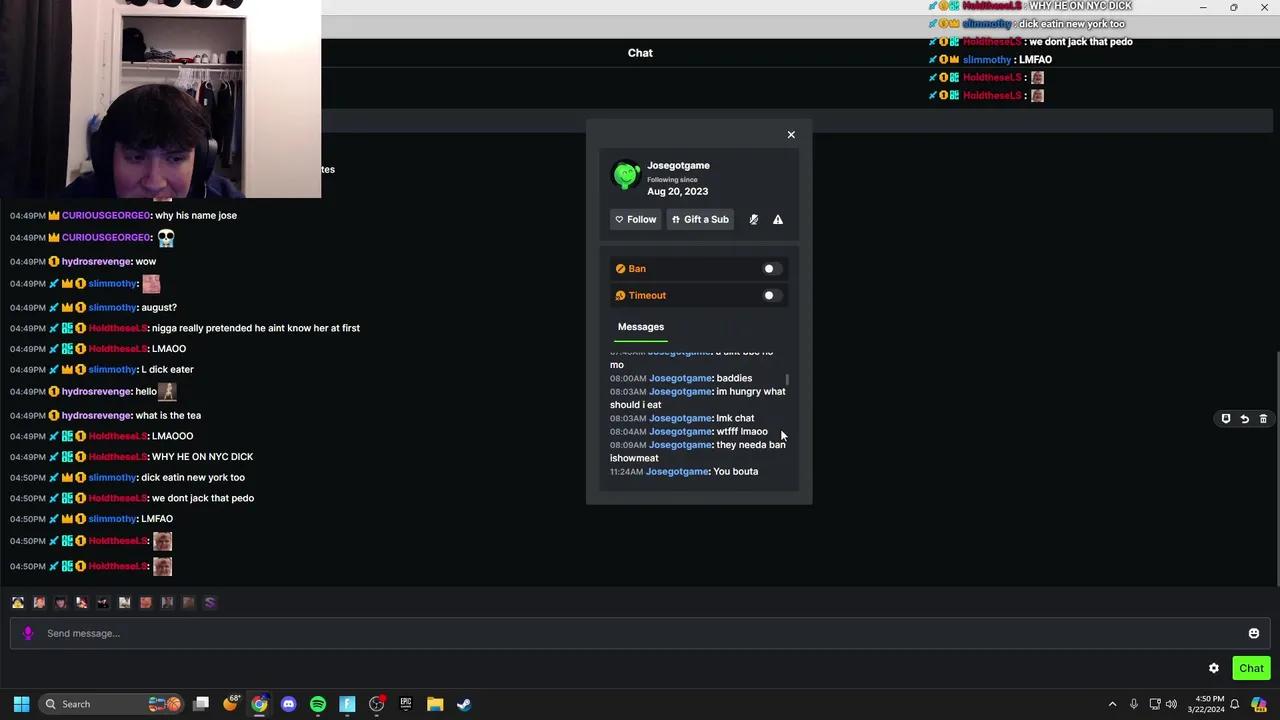This screenshot has width=1280, height=720.
Task: Click the 'they needa ban ishowmeat' message
Action: 698,451
